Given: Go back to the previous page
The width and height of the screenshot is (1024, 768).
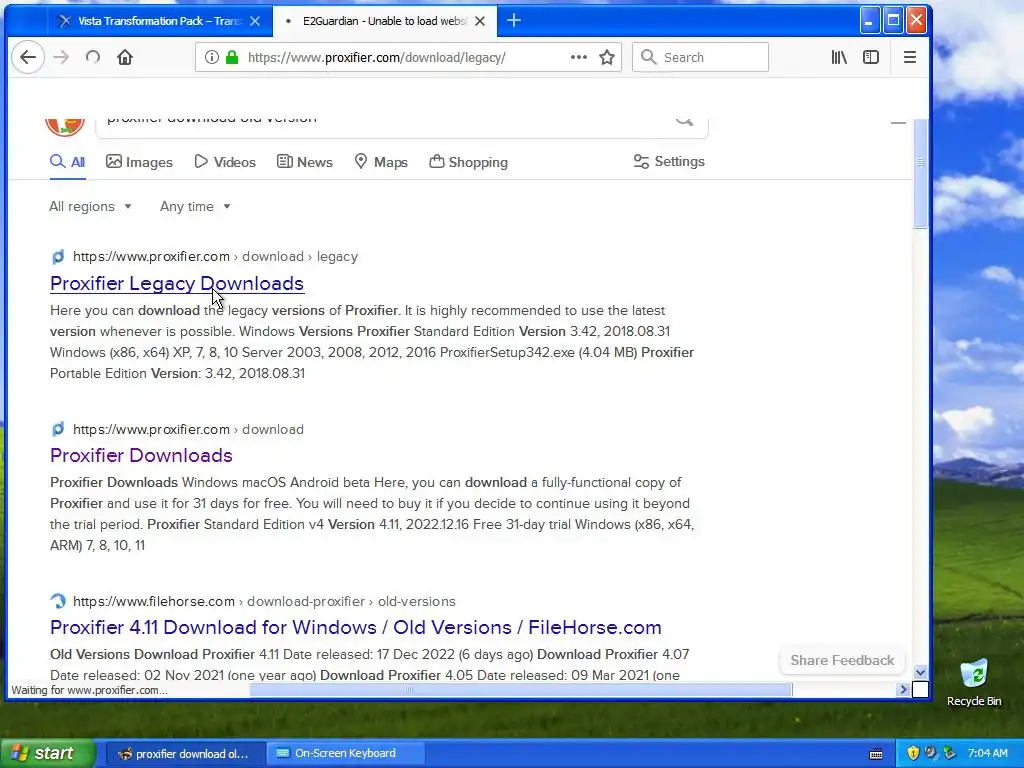Looking at the screenshot, I should point(27,57).
